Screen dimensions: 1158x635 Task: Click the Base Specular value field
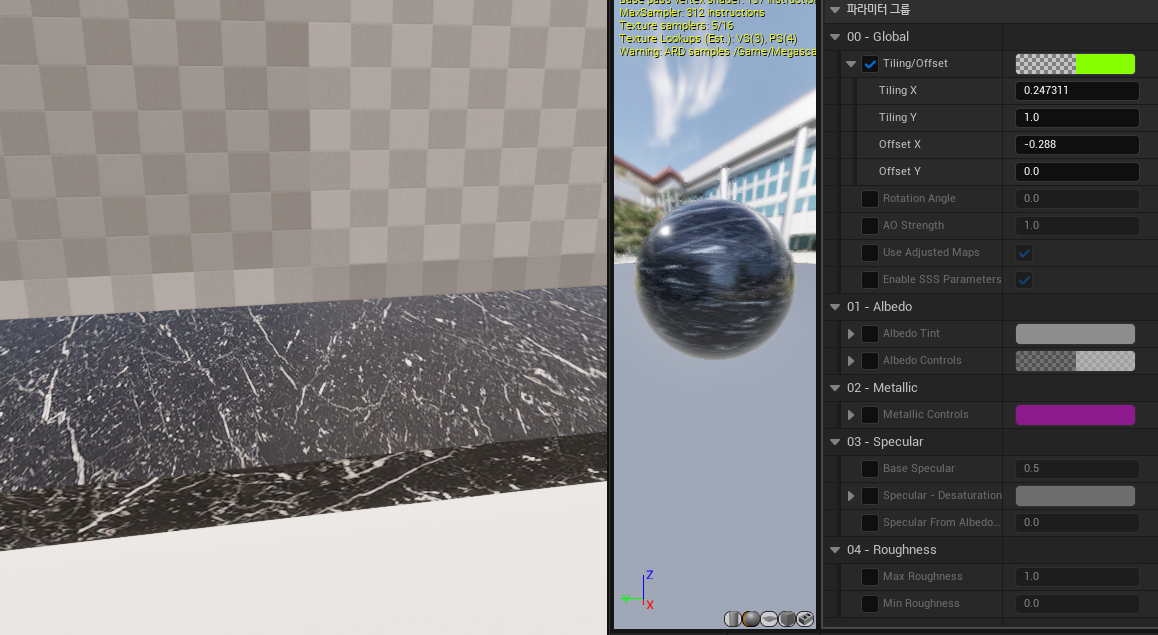[1078, 469]
